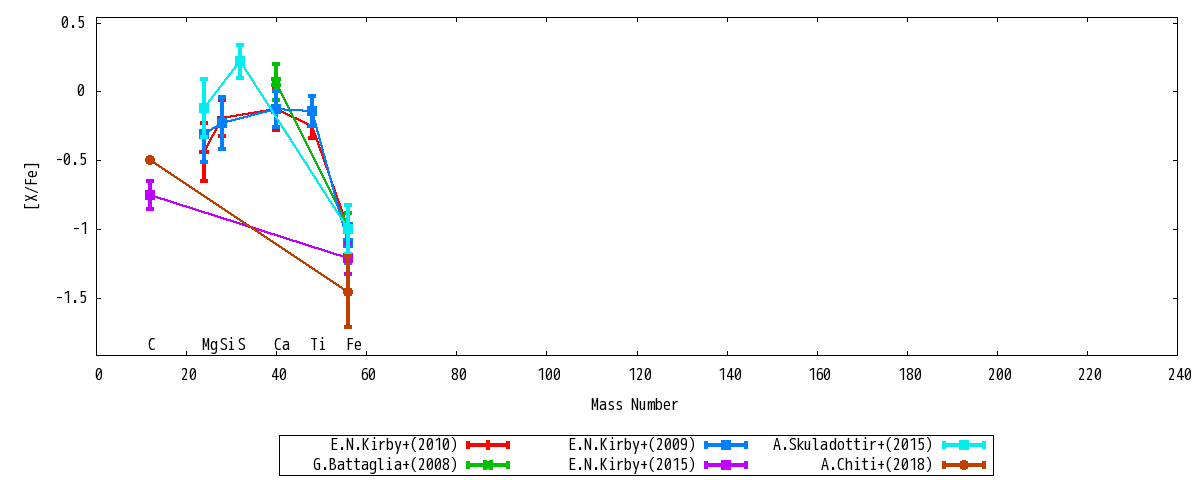The image size is (1200, 480).
Task: Click the [X/Fe] y-axis title
Action: 32,185
